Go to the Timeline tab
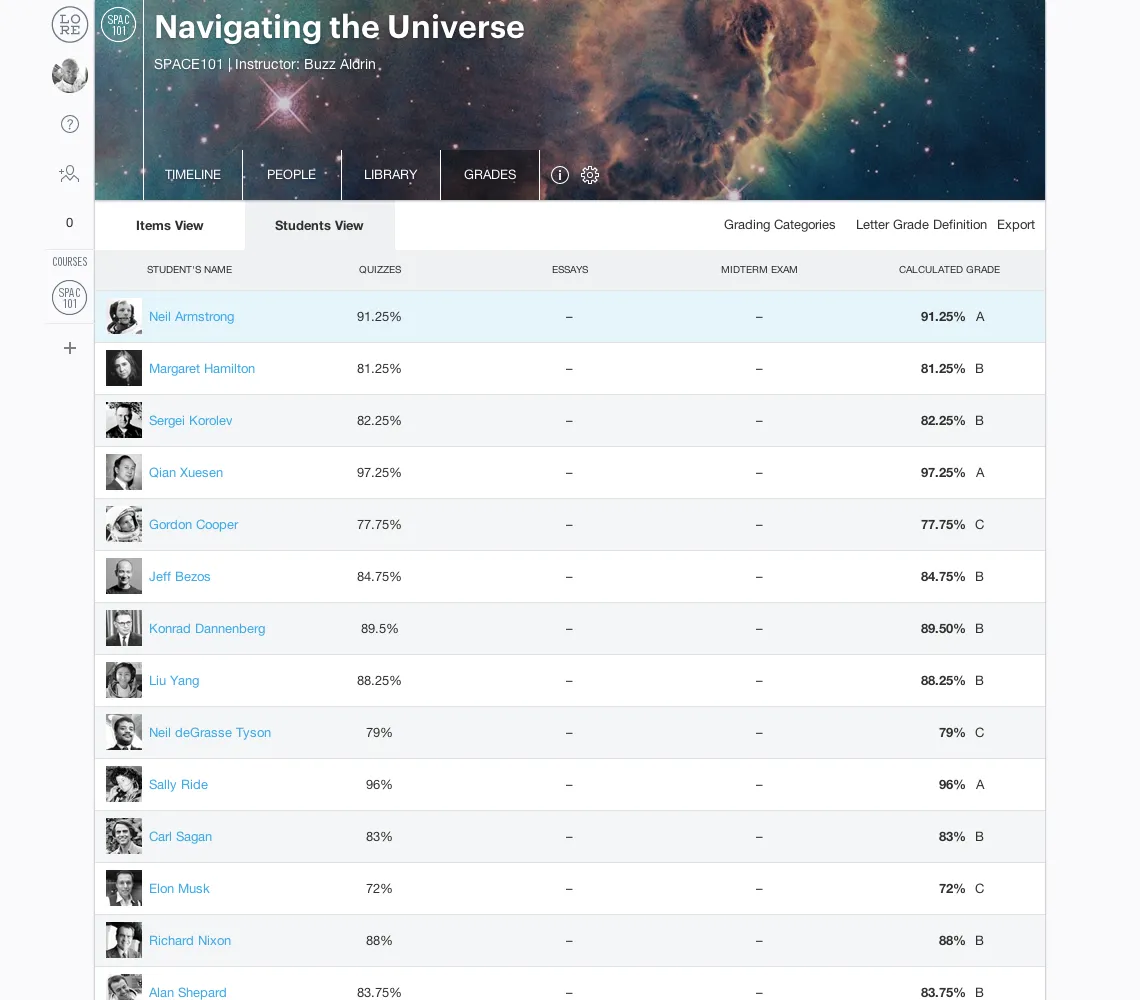The width and height of the screenshot is (1140, 1000). [x=193, y=175]
